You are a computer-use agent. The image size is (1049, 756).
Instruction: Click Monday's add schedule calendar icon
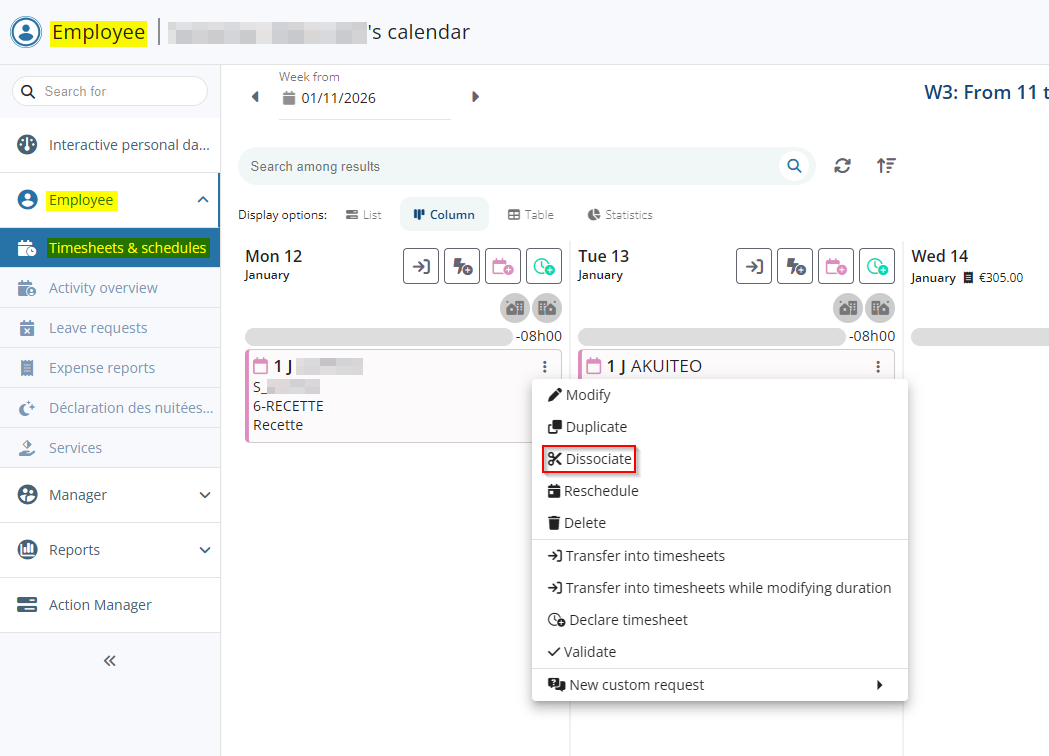point(503,266)
